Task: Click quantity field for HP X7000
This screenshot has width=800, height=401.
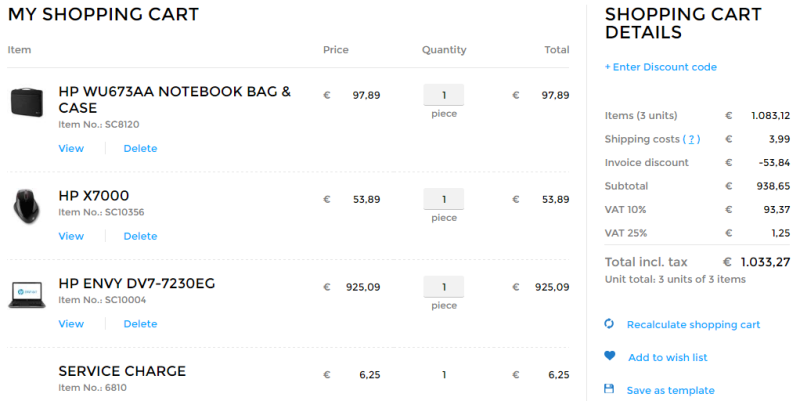Action: [x=444, y=200]
